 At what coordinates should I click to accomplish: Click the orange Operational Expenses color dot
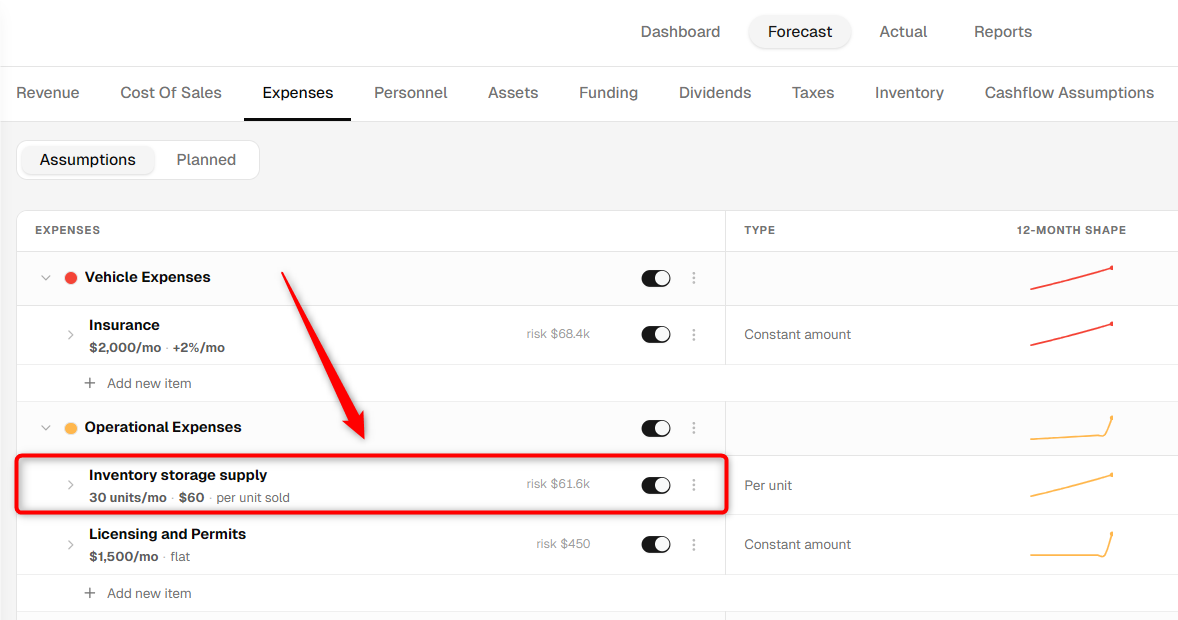pyautogui.click(x=71, y=428)
